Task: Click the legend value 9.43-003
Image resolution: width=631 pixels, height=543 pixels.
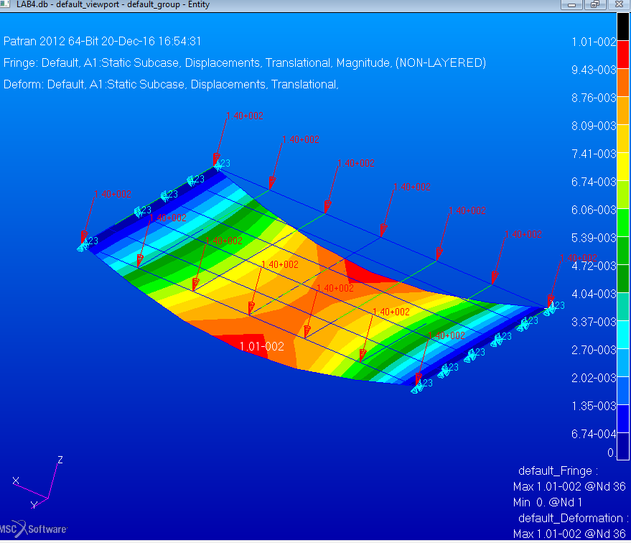Action: tap(594, 70)
